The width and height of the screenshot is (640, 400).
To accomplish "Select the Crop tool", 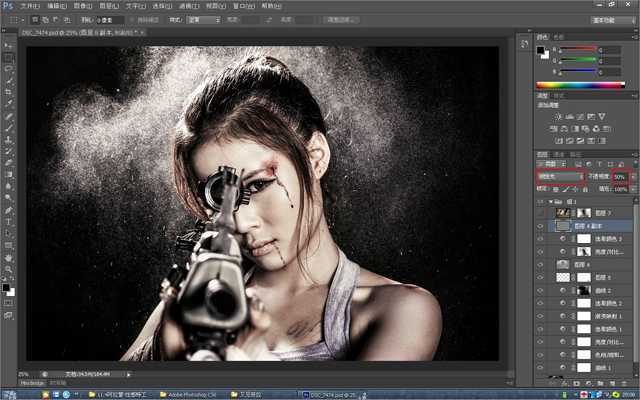I will pos(9,92).
